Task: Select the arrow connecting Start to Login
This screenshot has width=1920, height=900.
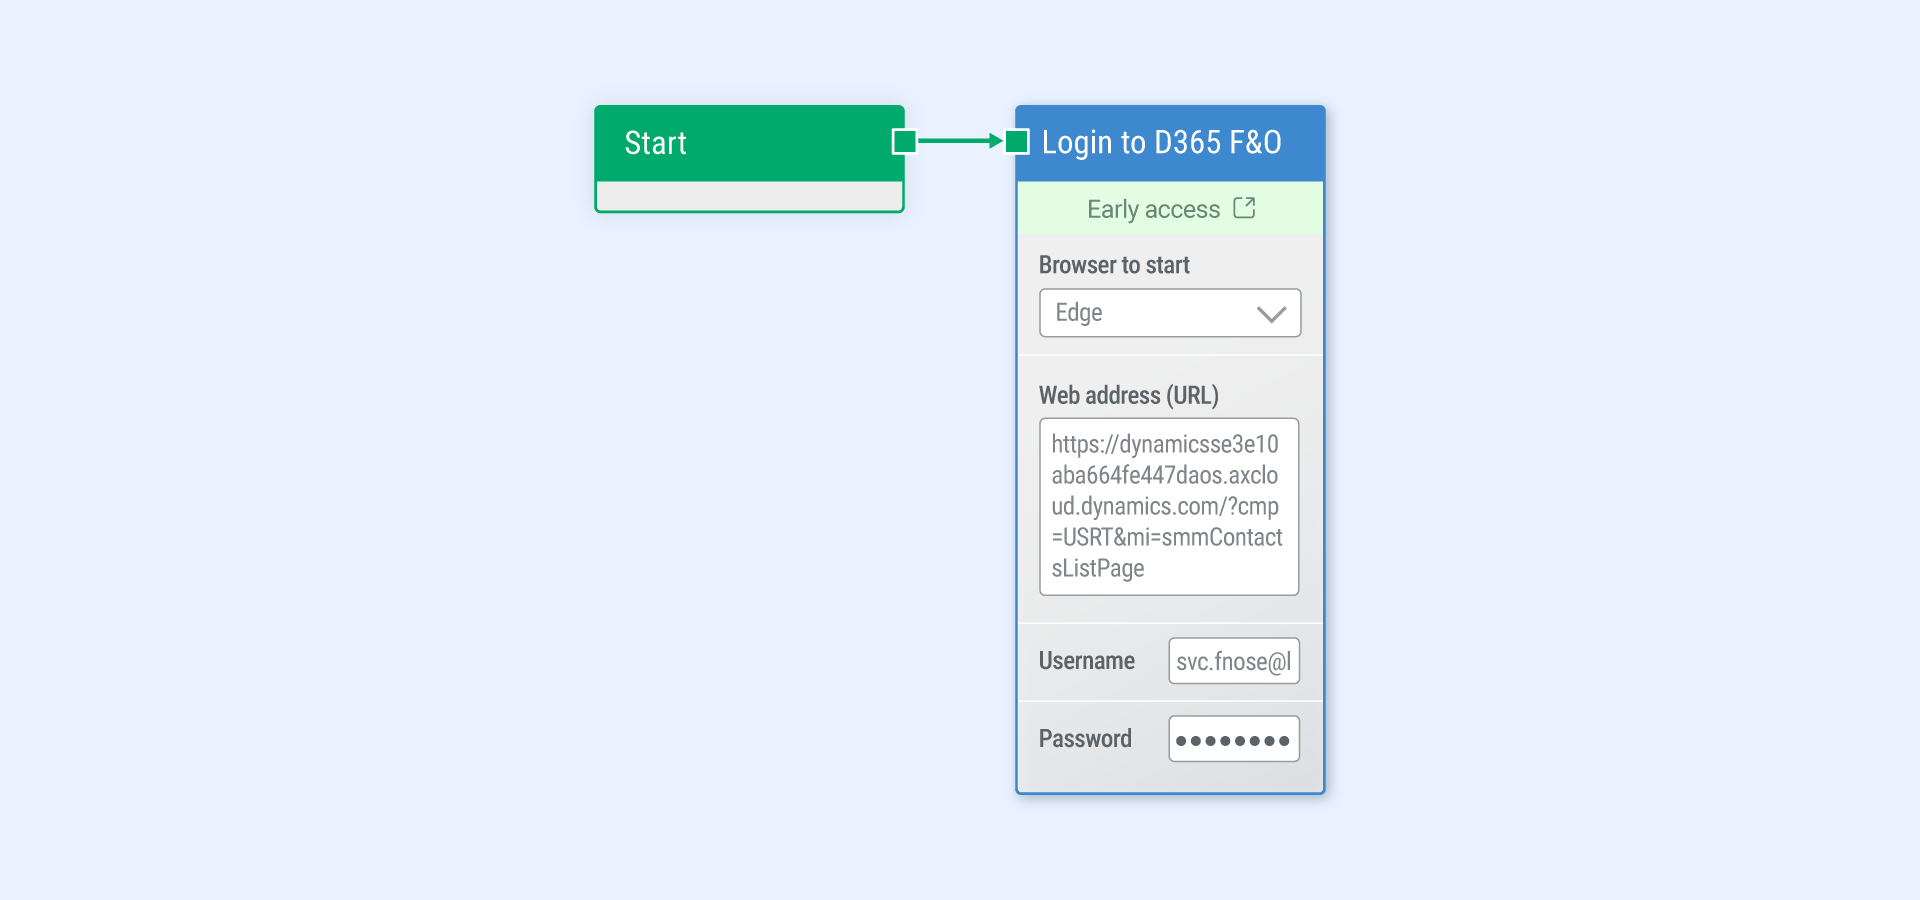Action: coord(960,142)
